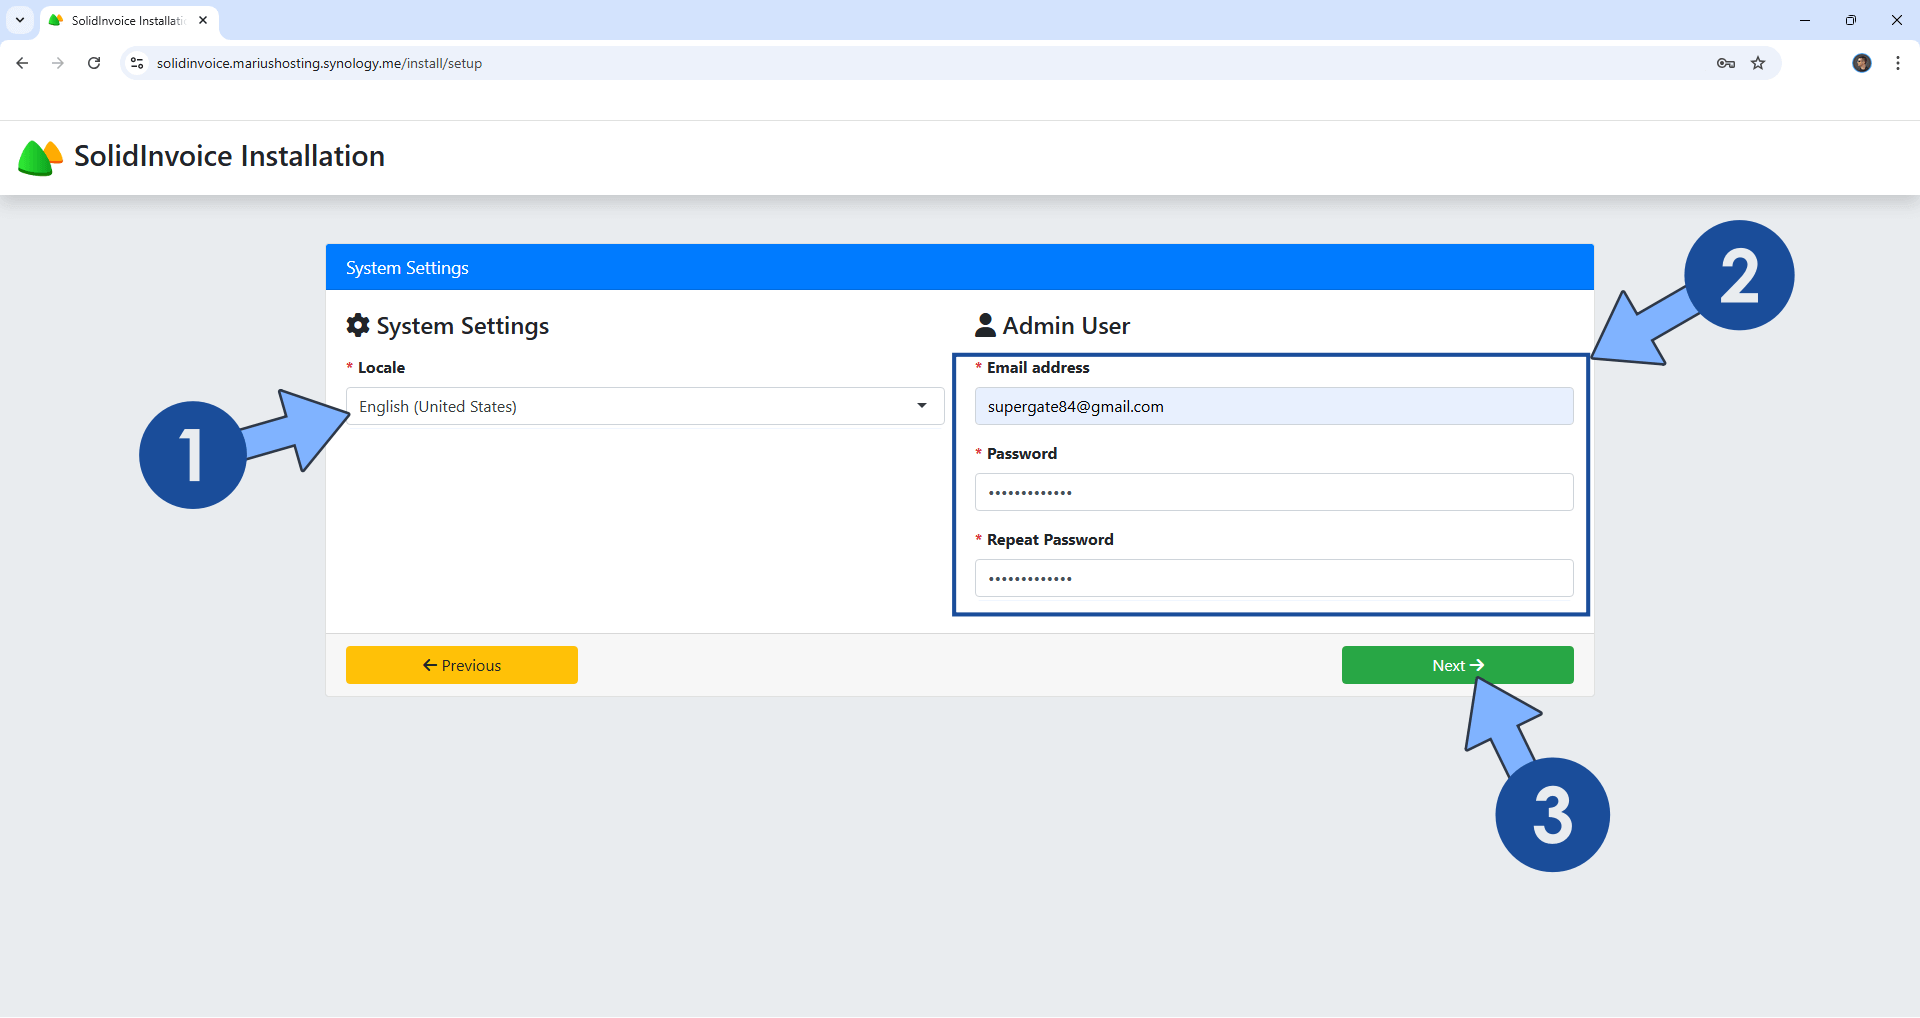Click the Email address field
This screenshot has height=1018, width=1920.
(x=1274, y=406)
